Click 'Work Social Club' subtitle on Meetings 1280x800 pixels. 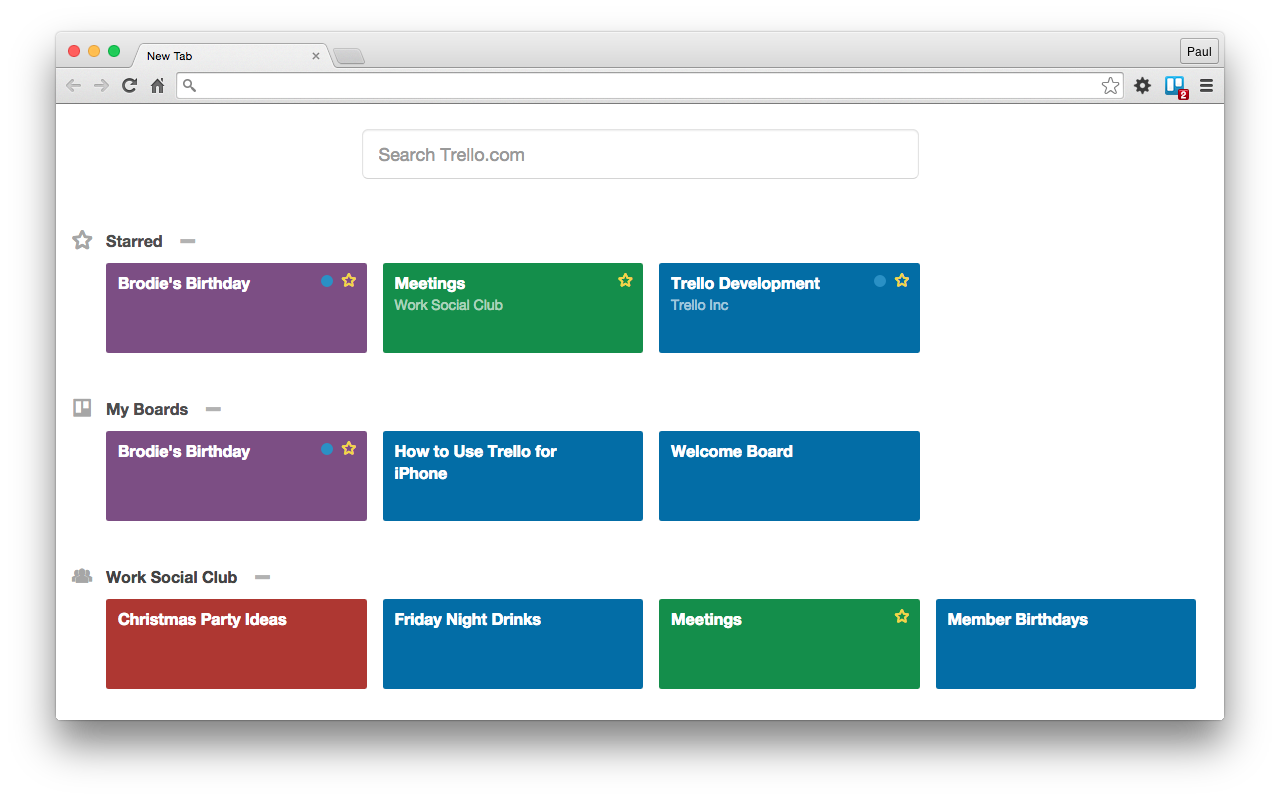(x=448, y=305)
